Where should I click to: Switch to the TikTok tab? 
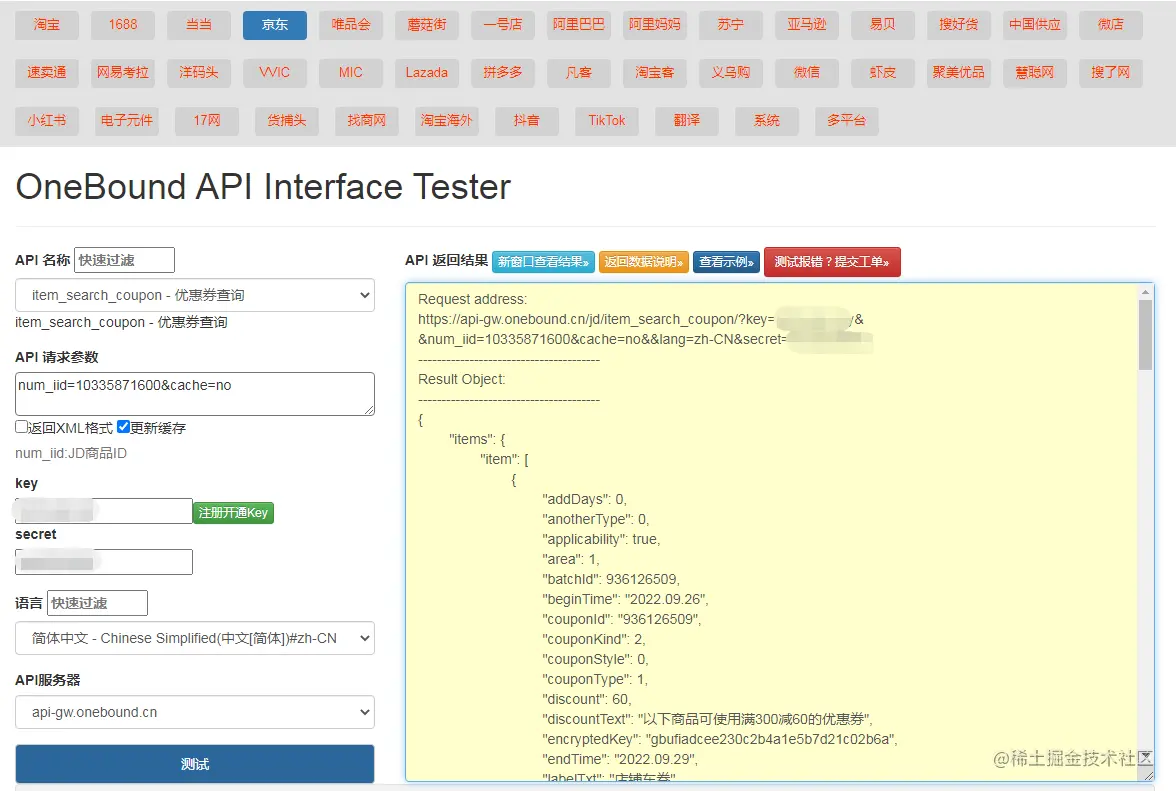tap(607, 121)
